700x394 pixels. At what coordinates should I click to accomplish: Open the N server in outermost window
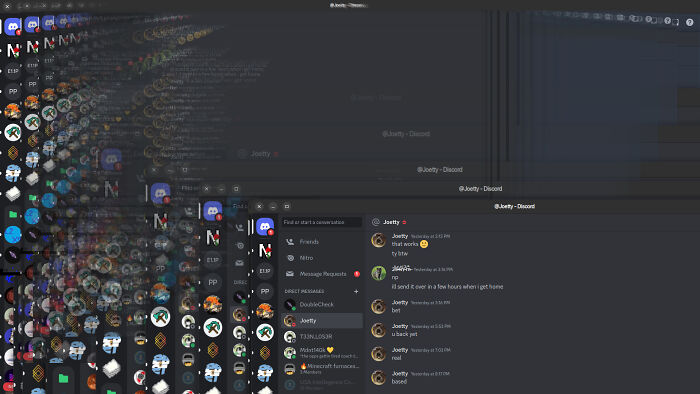click(x=13, y=50)
